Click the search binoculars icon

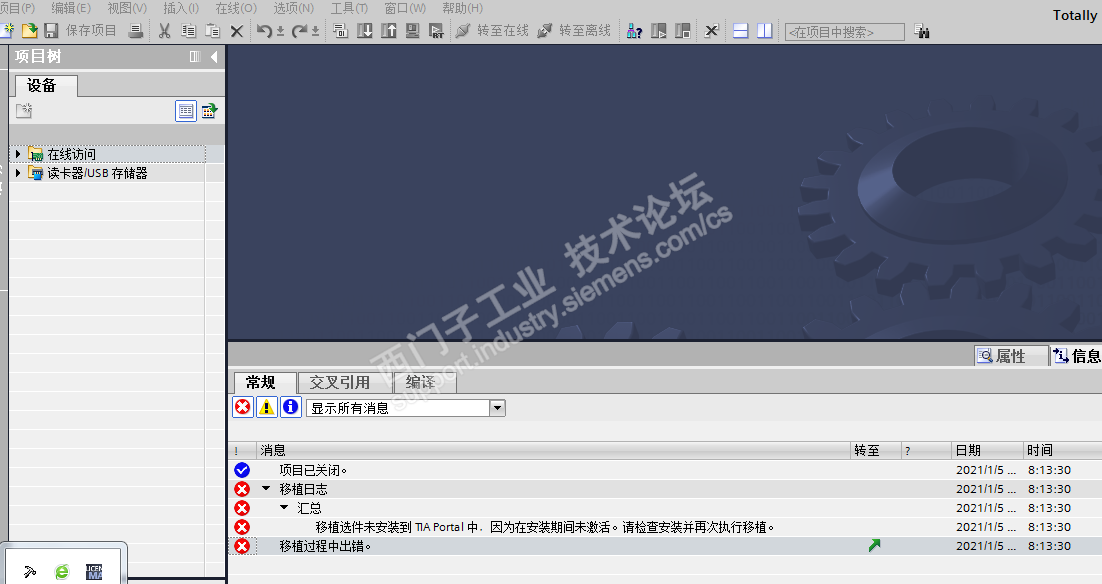pyautogui.click(x=921, y=31)
